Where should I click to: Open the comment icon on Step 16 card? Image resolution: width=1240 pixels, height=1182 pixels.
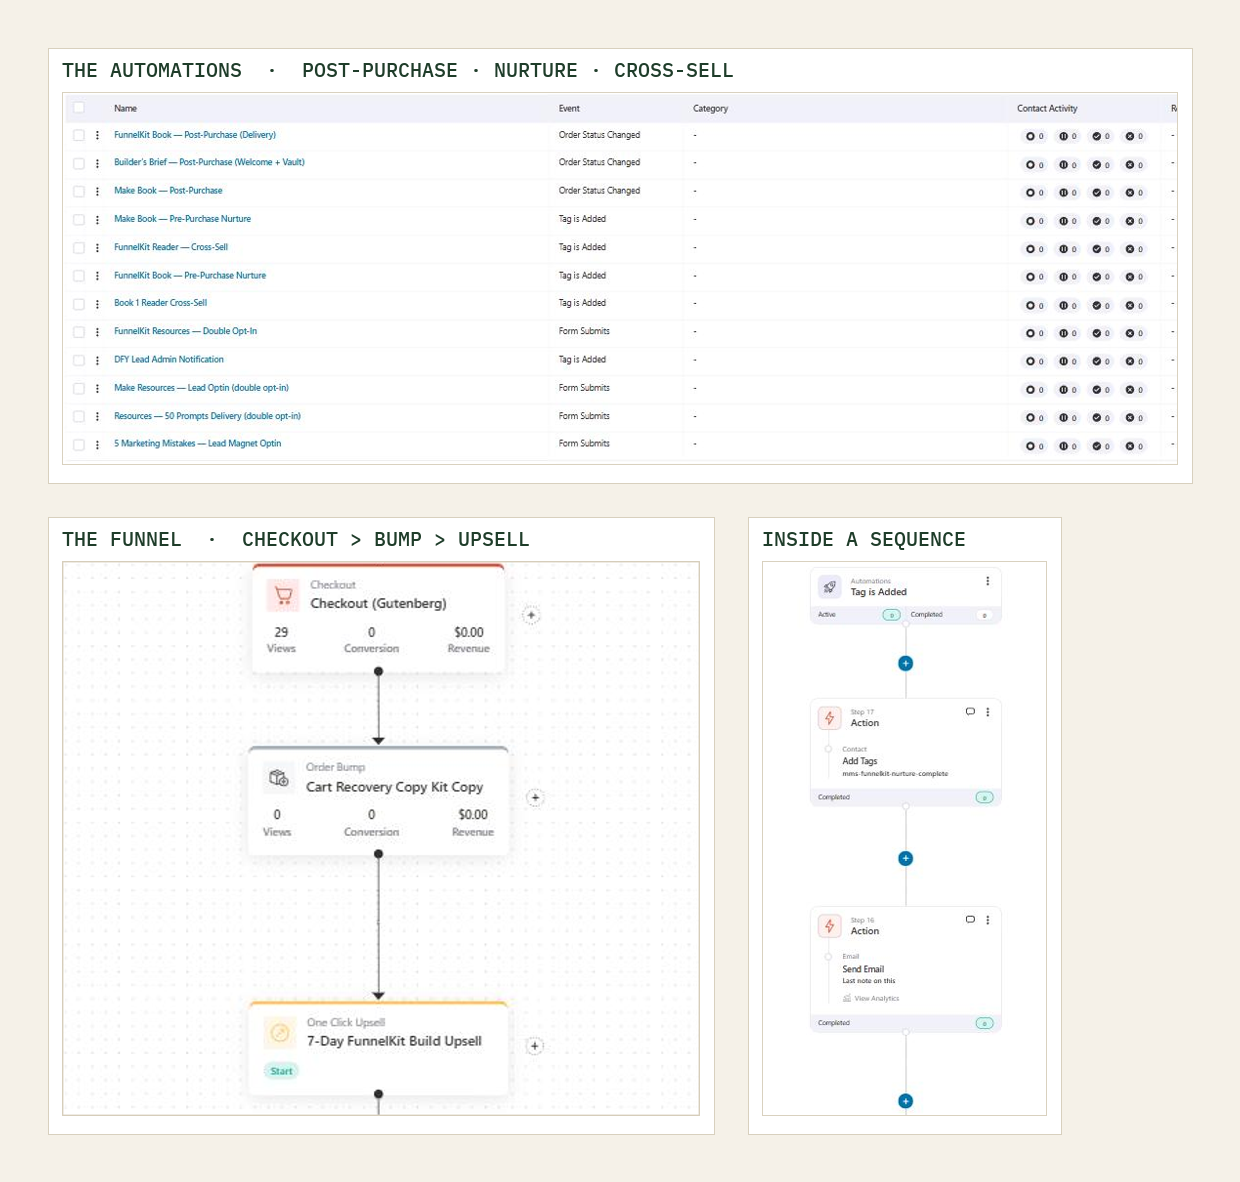[970, 919]
